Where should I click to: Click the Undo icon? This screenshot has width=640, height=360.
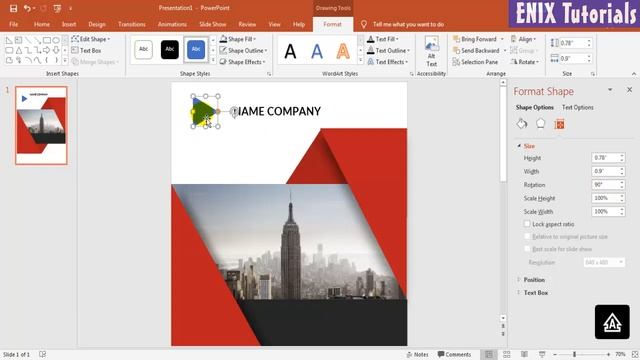coord(27,8)
